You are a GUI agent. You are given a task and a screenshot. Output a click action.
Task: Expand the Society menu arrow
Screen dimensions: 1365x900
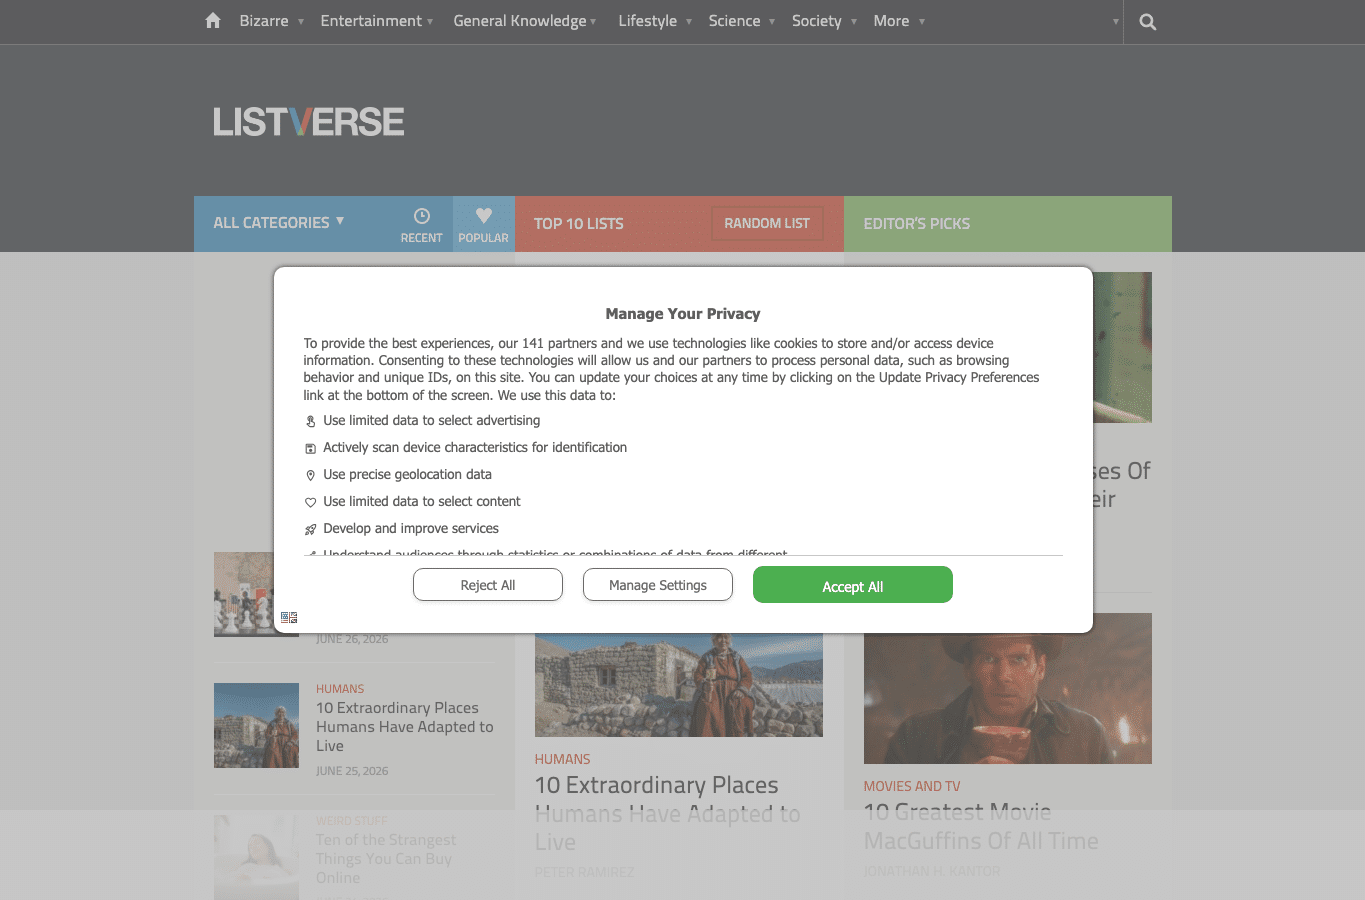pyautogui.click(x=853, y=22)
